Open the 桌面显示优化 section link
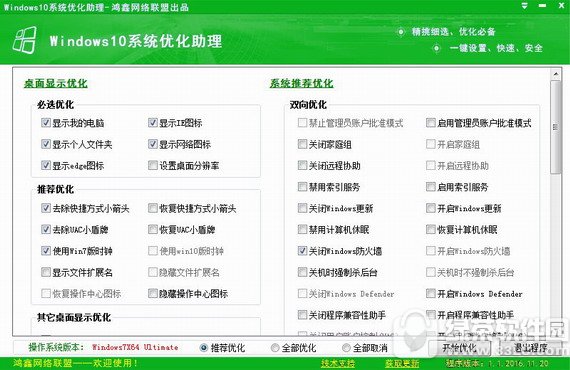The image size is (570, 370). [x=56, y=84]
